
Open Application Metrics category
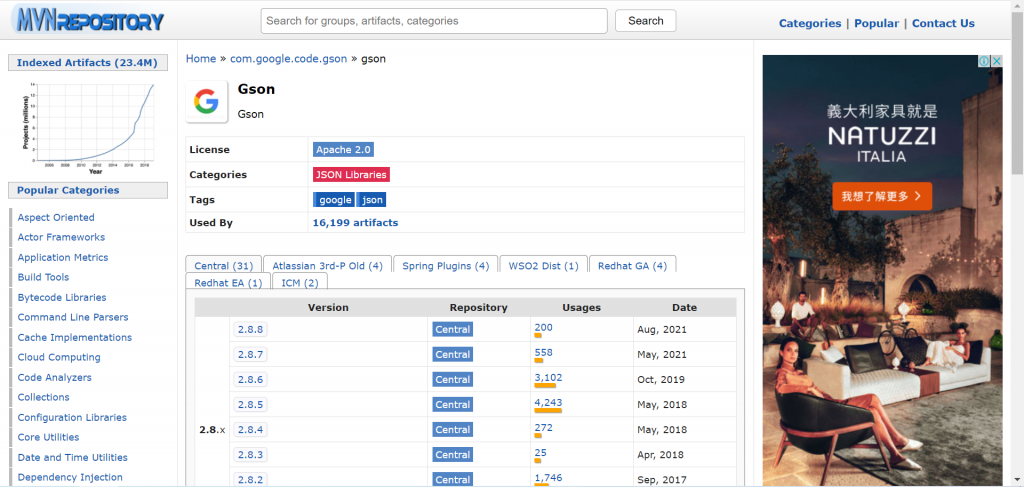point(63,257)
